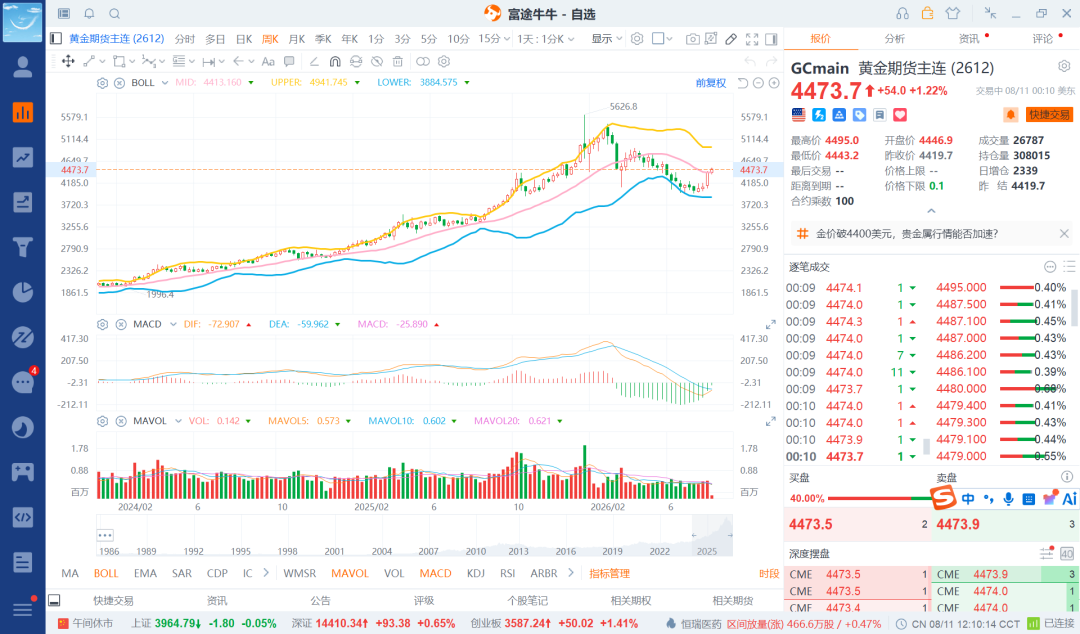
Task: Click the bell notifications icon in title bar
Action: tap(90, 14)
